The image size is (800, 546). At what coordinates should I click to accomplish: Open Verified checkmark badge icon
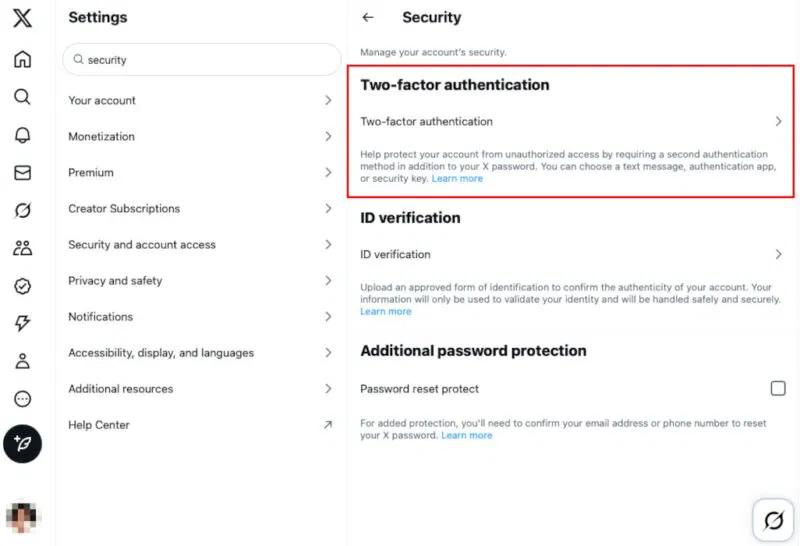(x=22, y=286)
